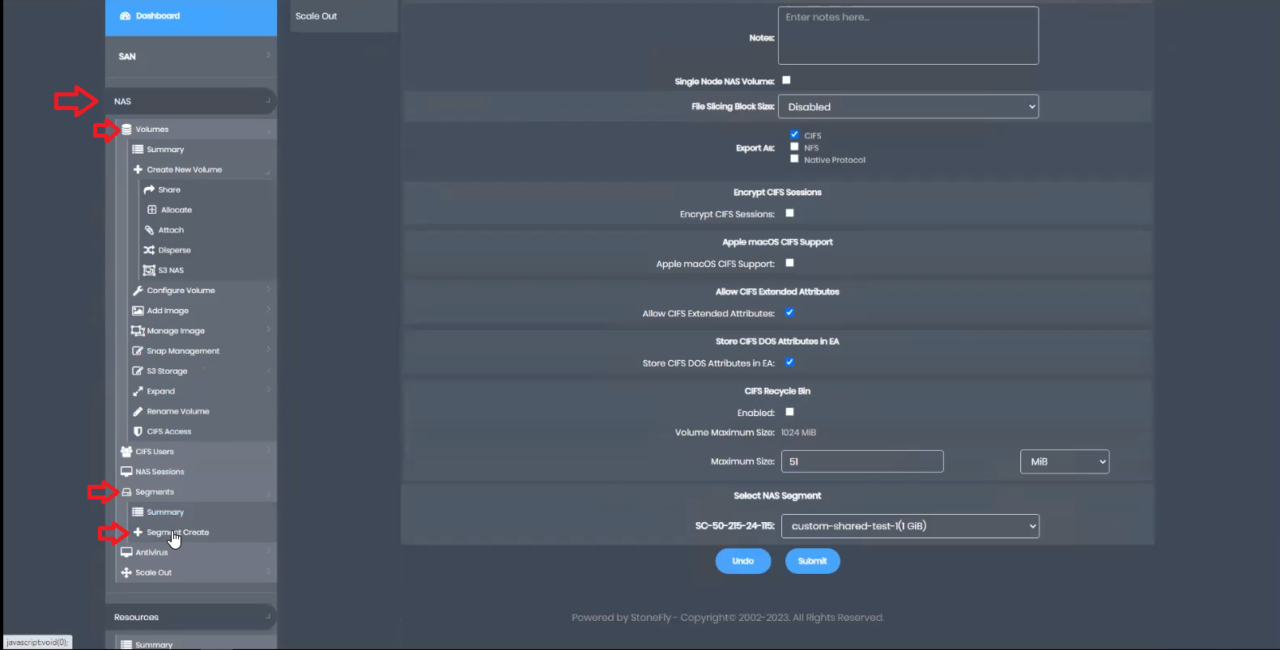This screenshot has width=1280, height=650.
Task: Open the Snap Management icon
Action: 137,350
